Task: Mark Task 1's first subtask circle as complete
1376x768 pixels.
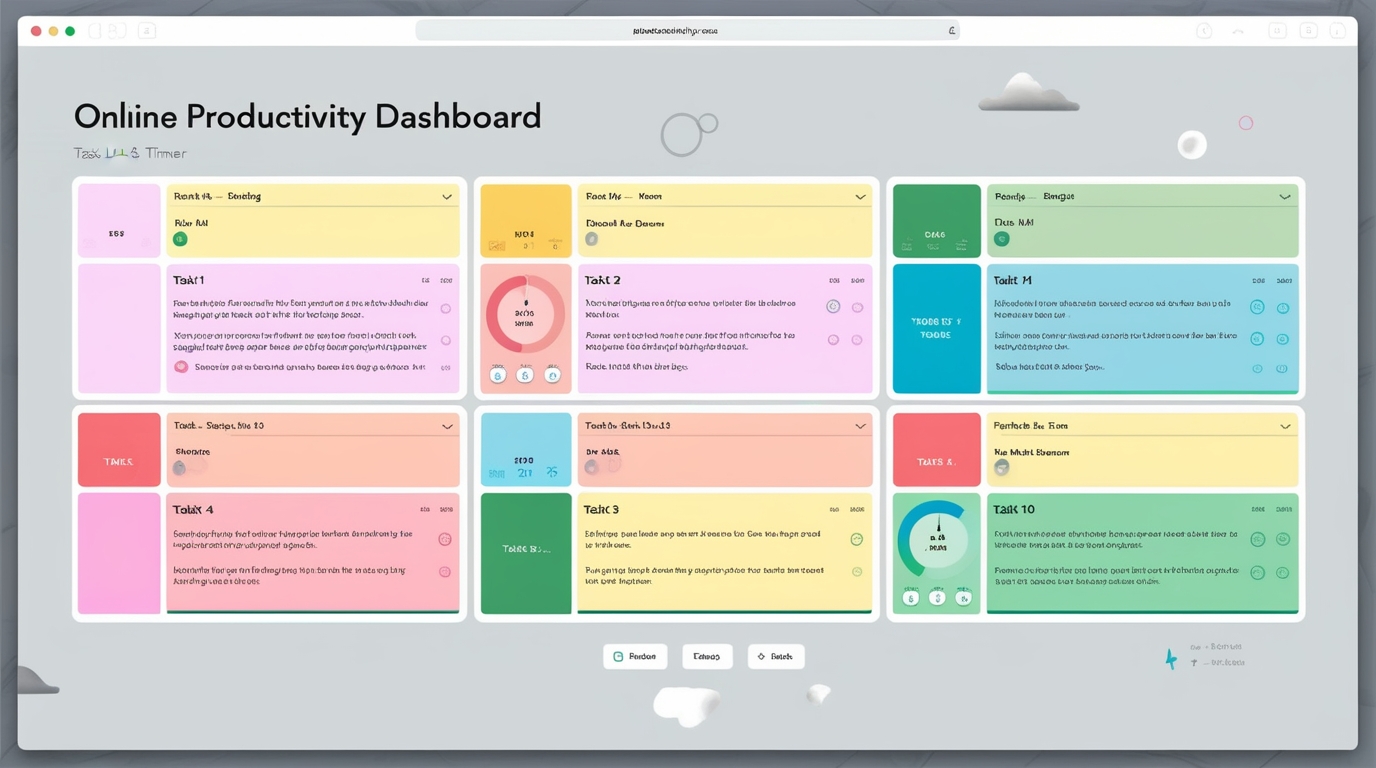Action: (446, 310)
